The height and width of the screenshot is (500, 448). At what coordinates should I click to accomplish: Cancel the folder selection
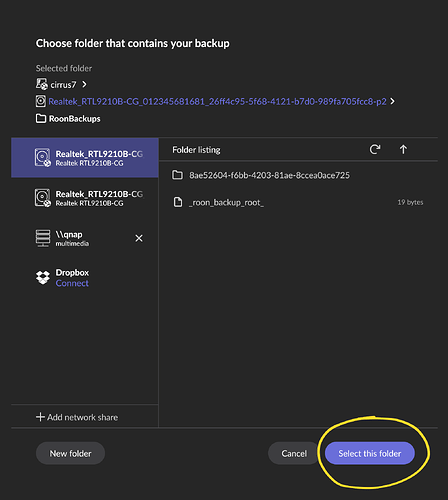294,453
